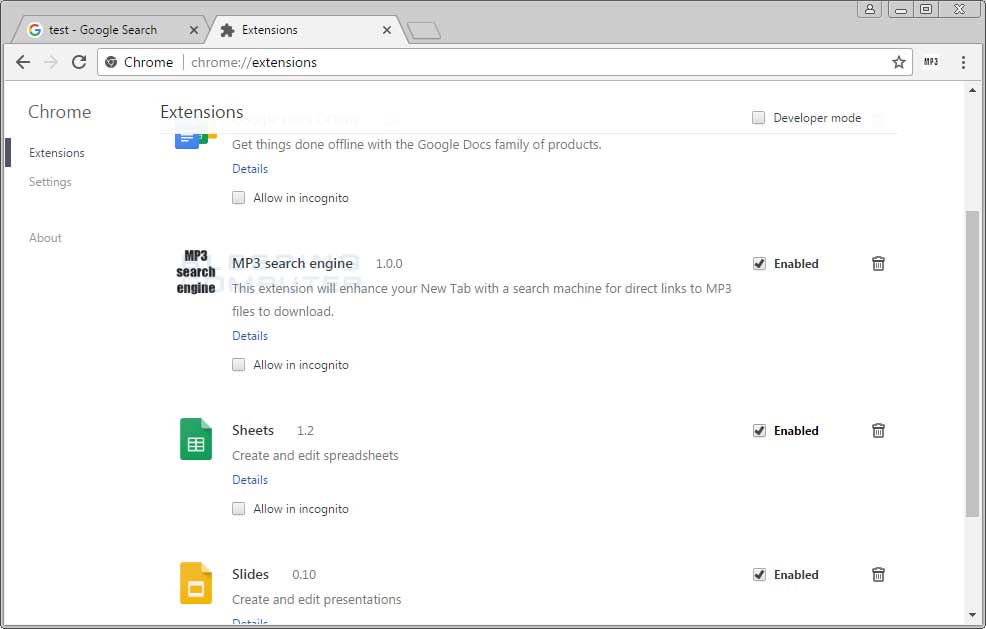Open the Chrome three-dot menu

963,62
